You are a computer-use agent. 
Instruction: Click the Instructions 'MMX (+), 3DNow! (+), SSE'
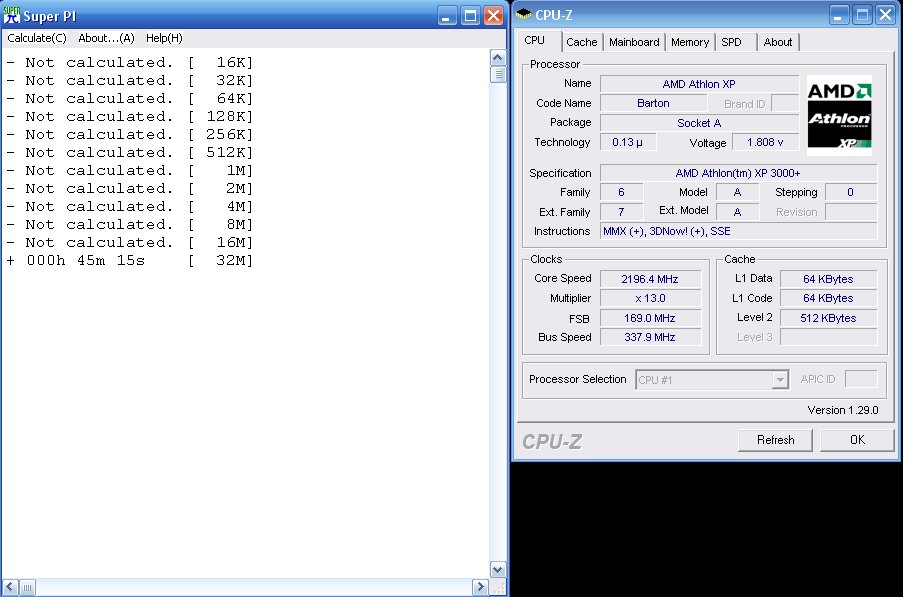pyautogui.click(x=738, y=231)
